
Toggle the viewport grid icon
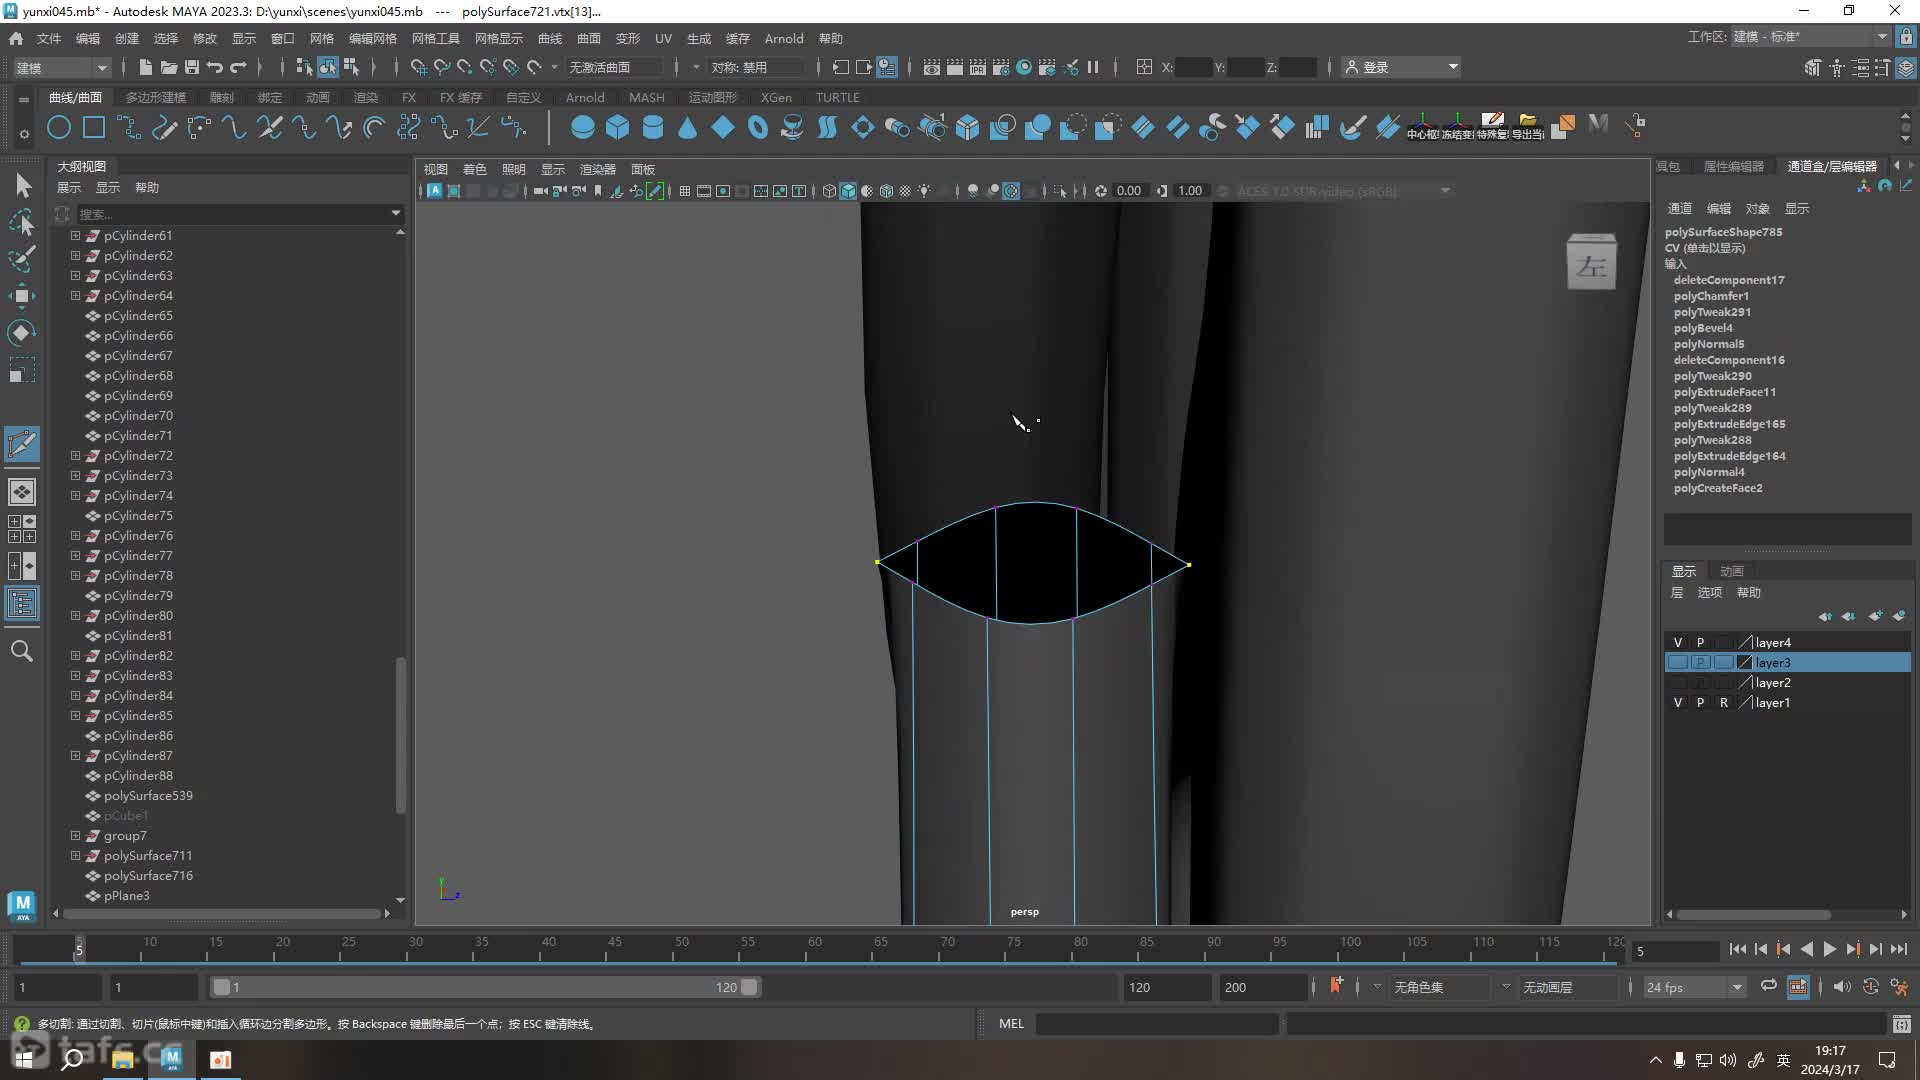[x=685, y=191]
